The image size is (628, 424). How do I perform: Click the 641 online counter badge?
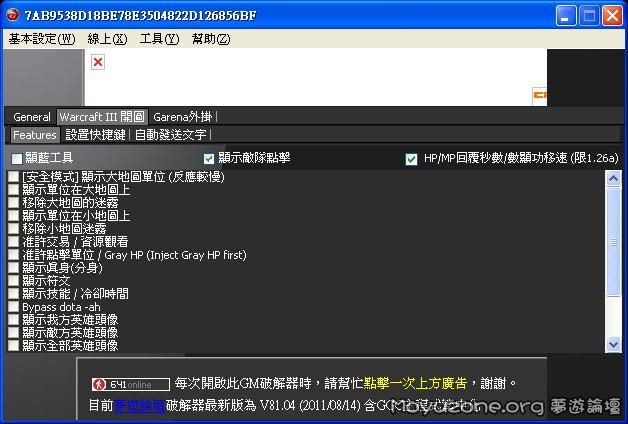131,384
